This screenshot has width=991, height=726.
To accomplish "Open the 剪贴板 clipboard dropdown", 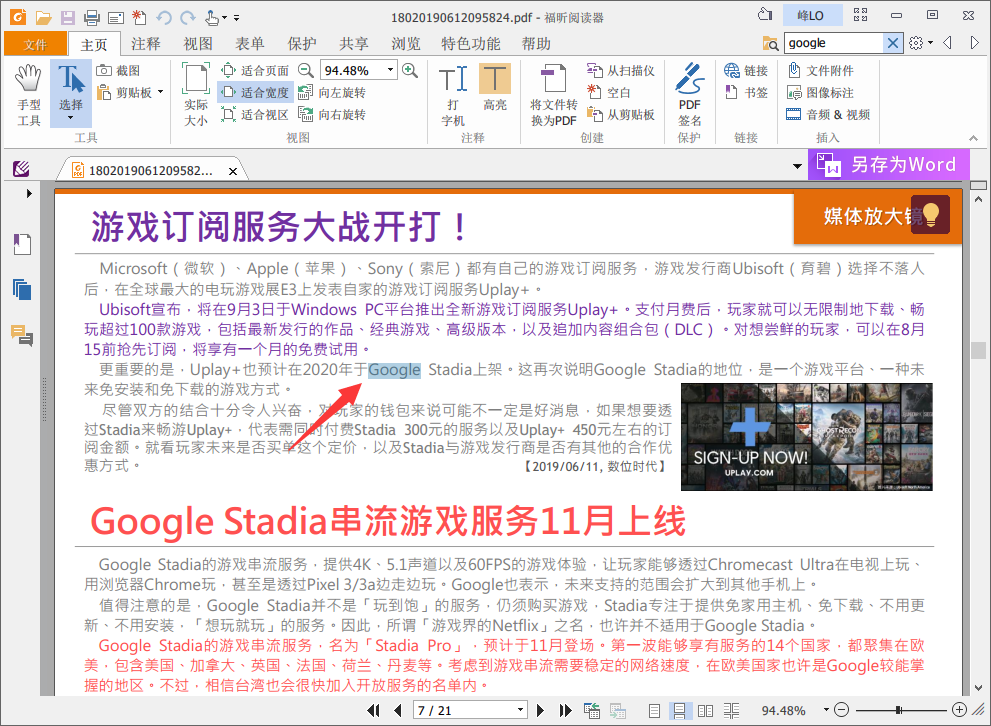I will [x=161, y=92].
